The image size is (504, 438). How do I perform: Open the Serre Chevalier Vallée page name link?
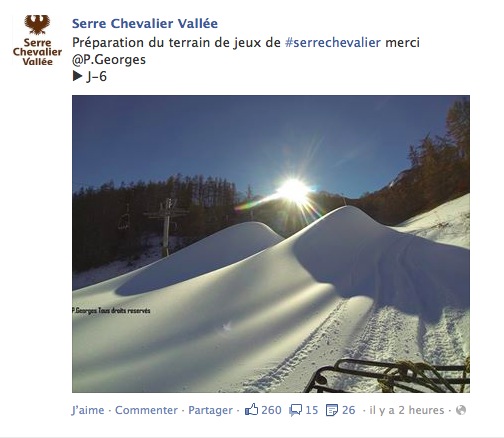point(145,24)
